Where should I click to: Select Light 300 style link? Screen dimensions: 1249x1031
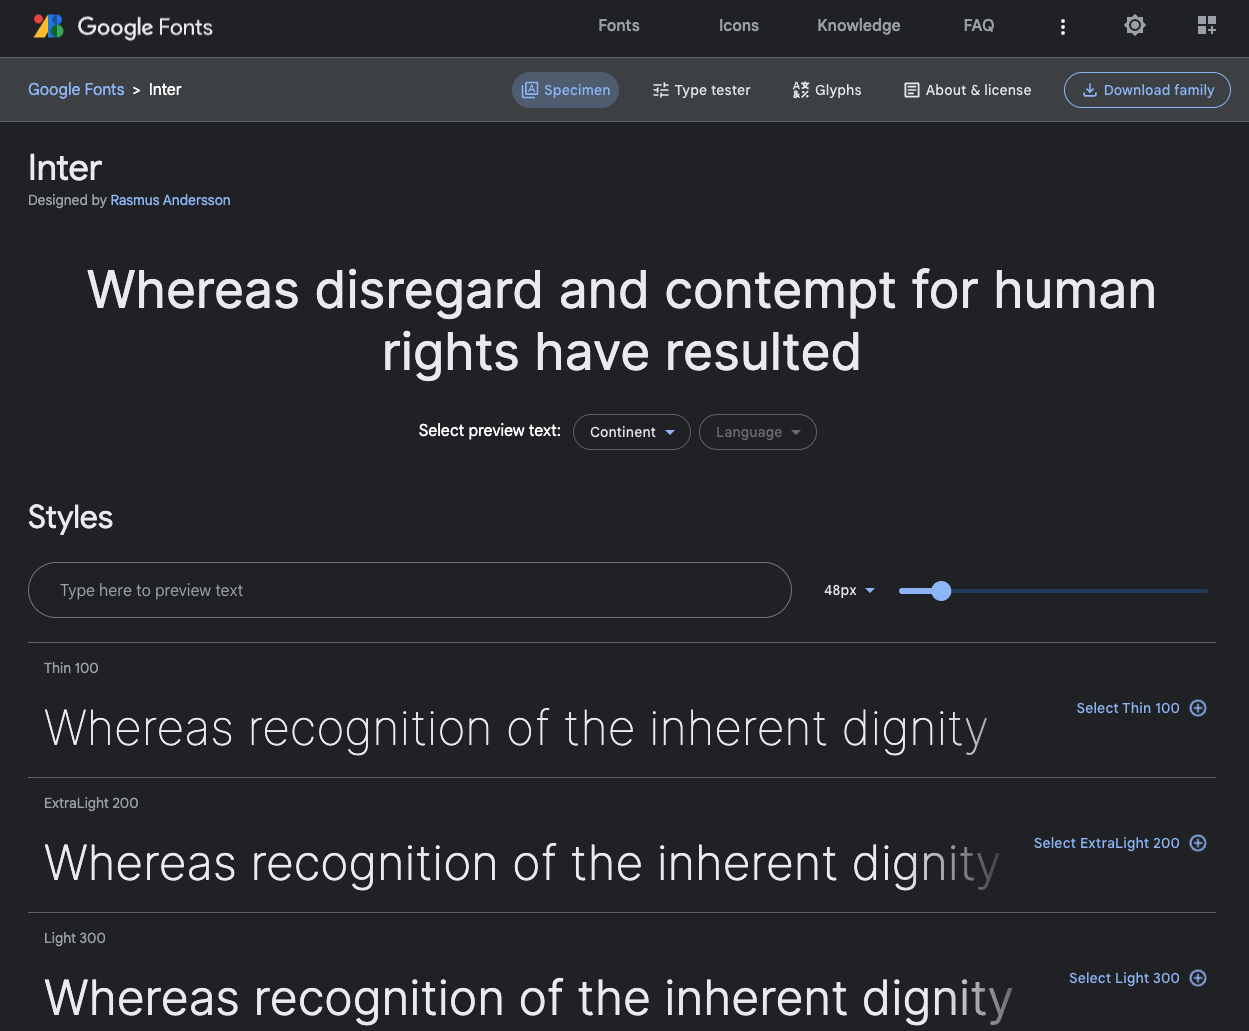1124,978
